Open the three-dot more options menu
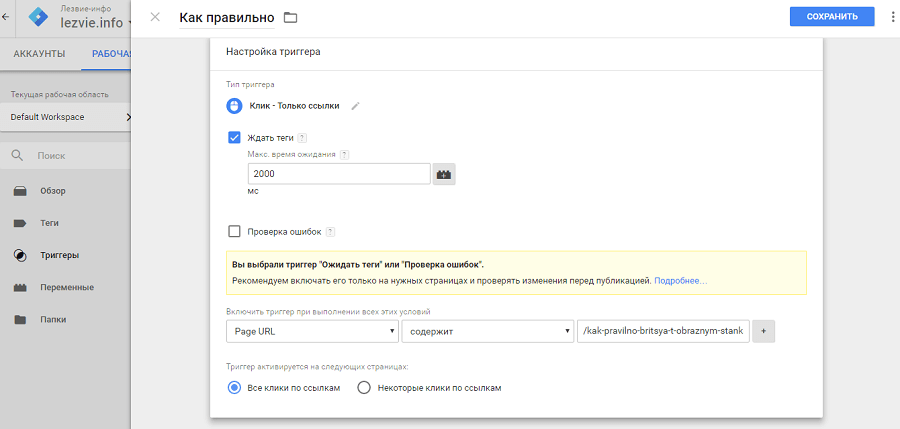 click(x=893, y=17)
